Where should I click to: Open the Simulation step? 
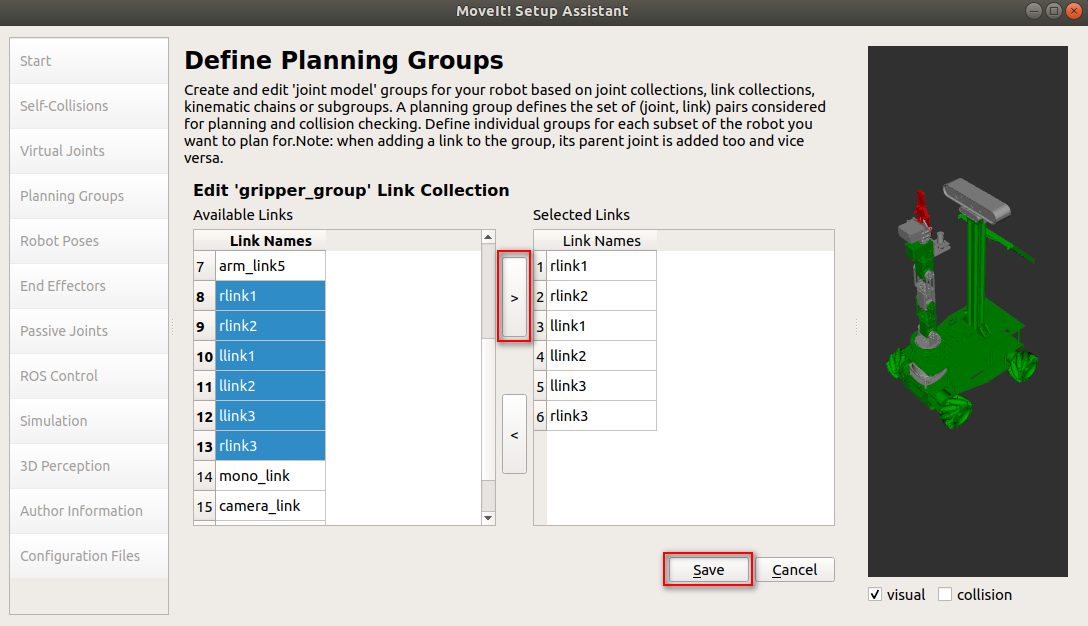[89, 421]
